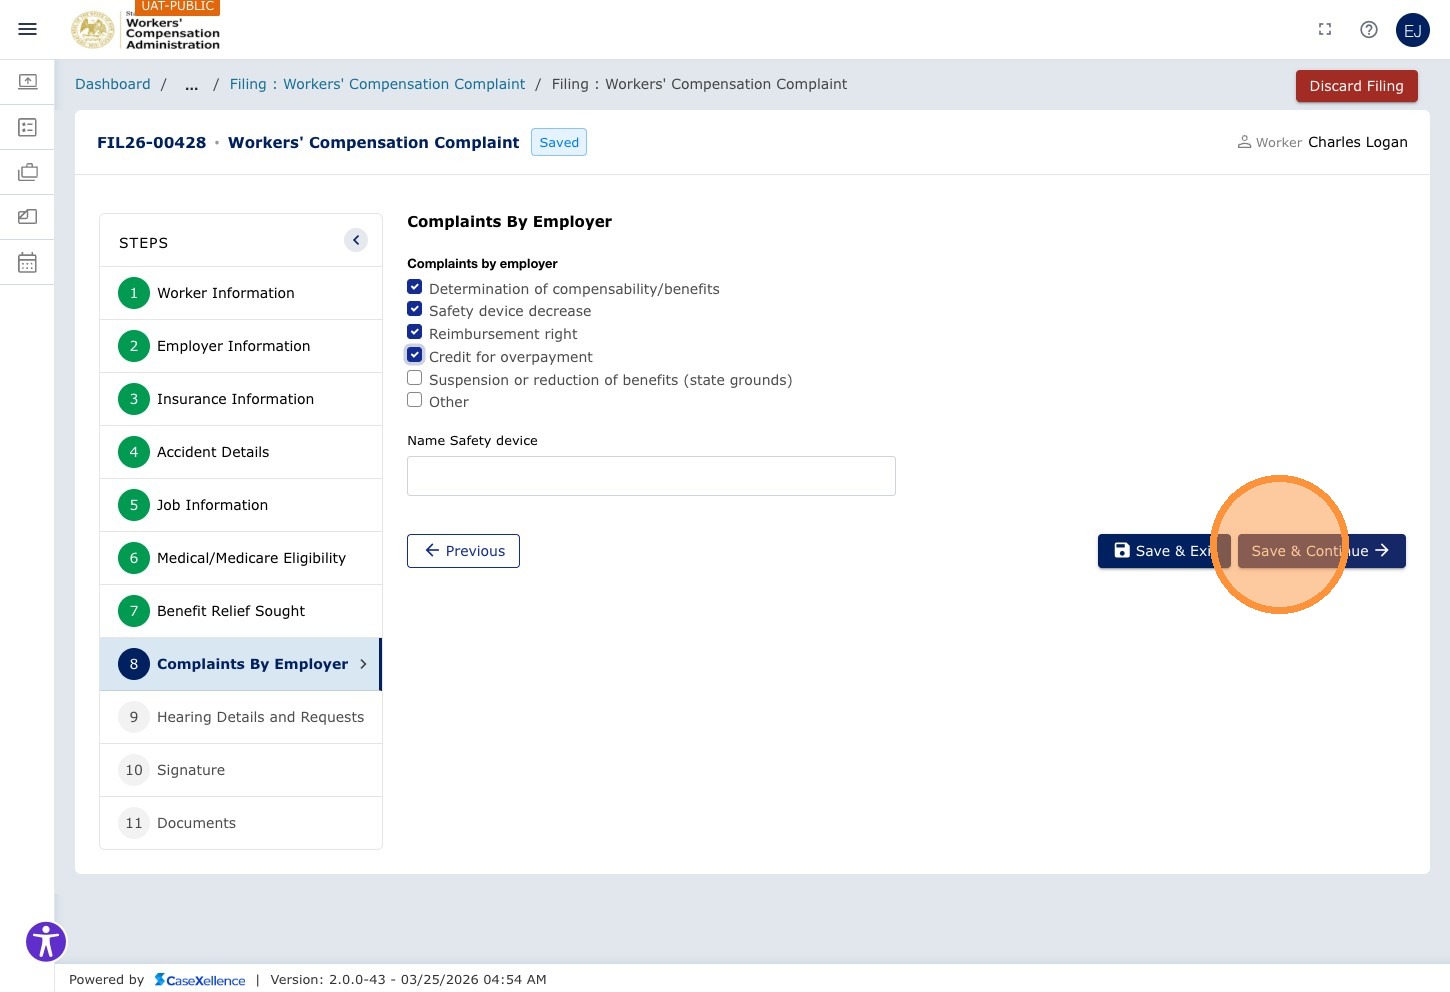Check Suspension or reduction of benefits

[x=414, y=378]
